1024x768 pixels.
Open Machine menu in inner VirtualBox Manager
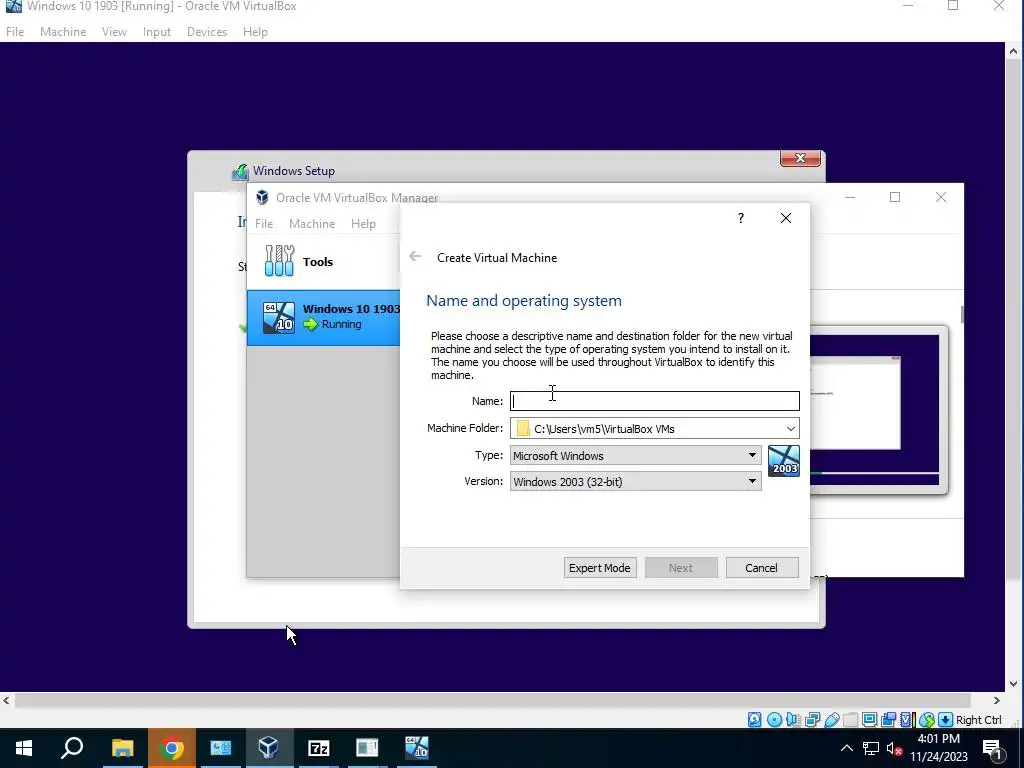pos(312,223)
